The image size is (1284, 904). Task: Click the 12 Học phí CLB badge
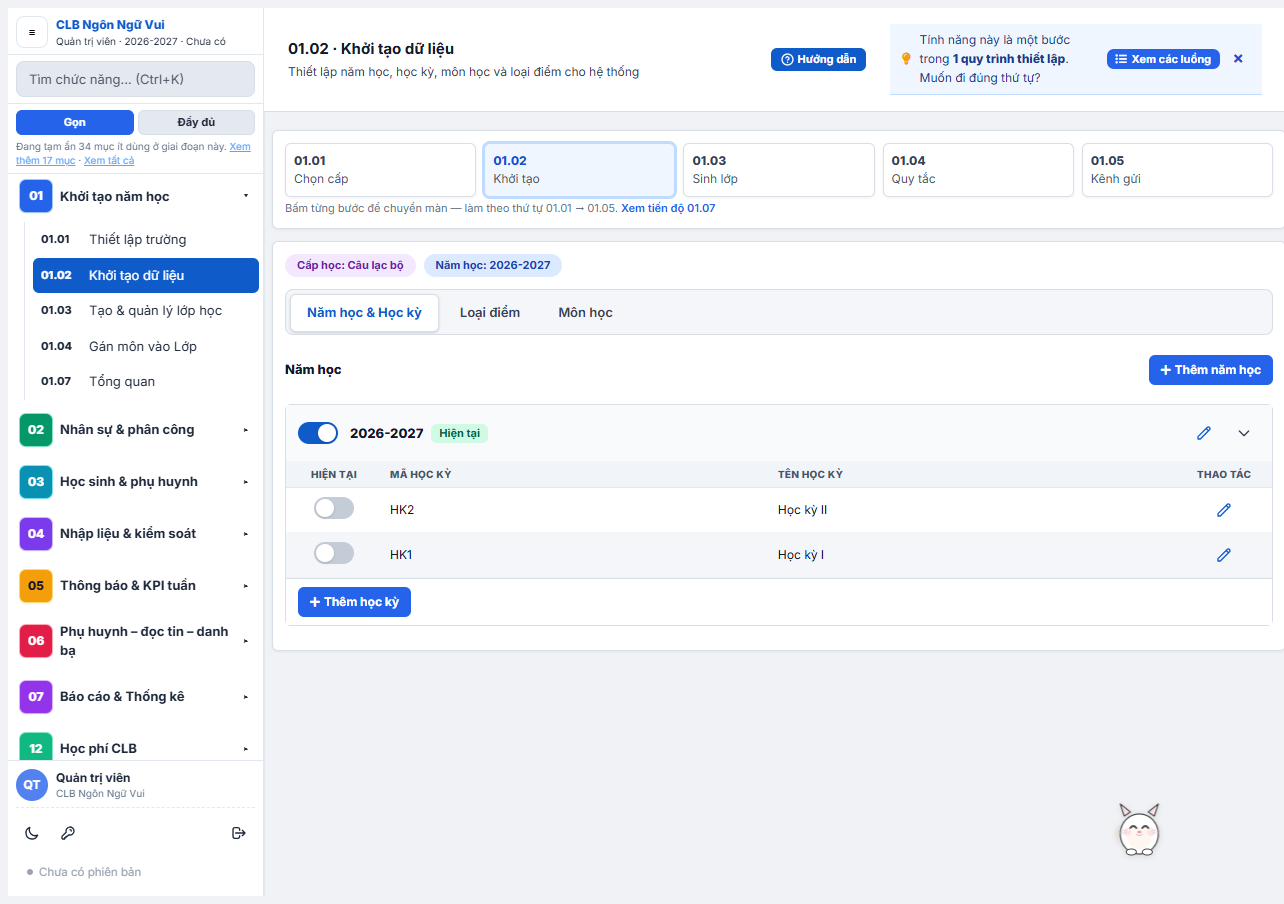(x=36, y=748)
